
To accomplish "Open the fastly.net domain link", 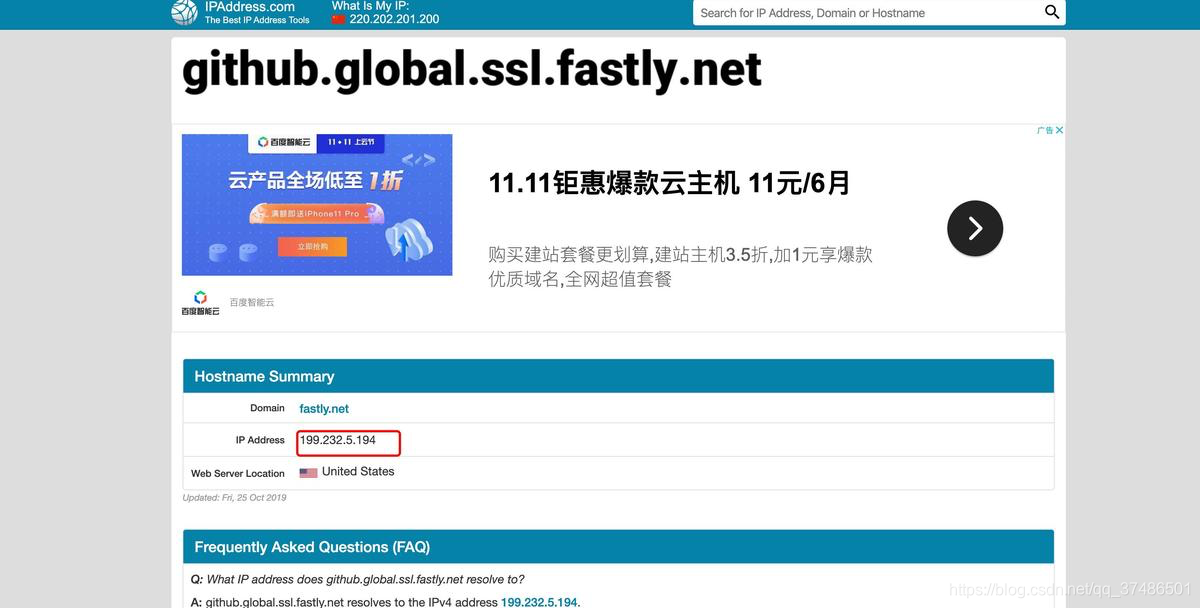I will point(324,409).
